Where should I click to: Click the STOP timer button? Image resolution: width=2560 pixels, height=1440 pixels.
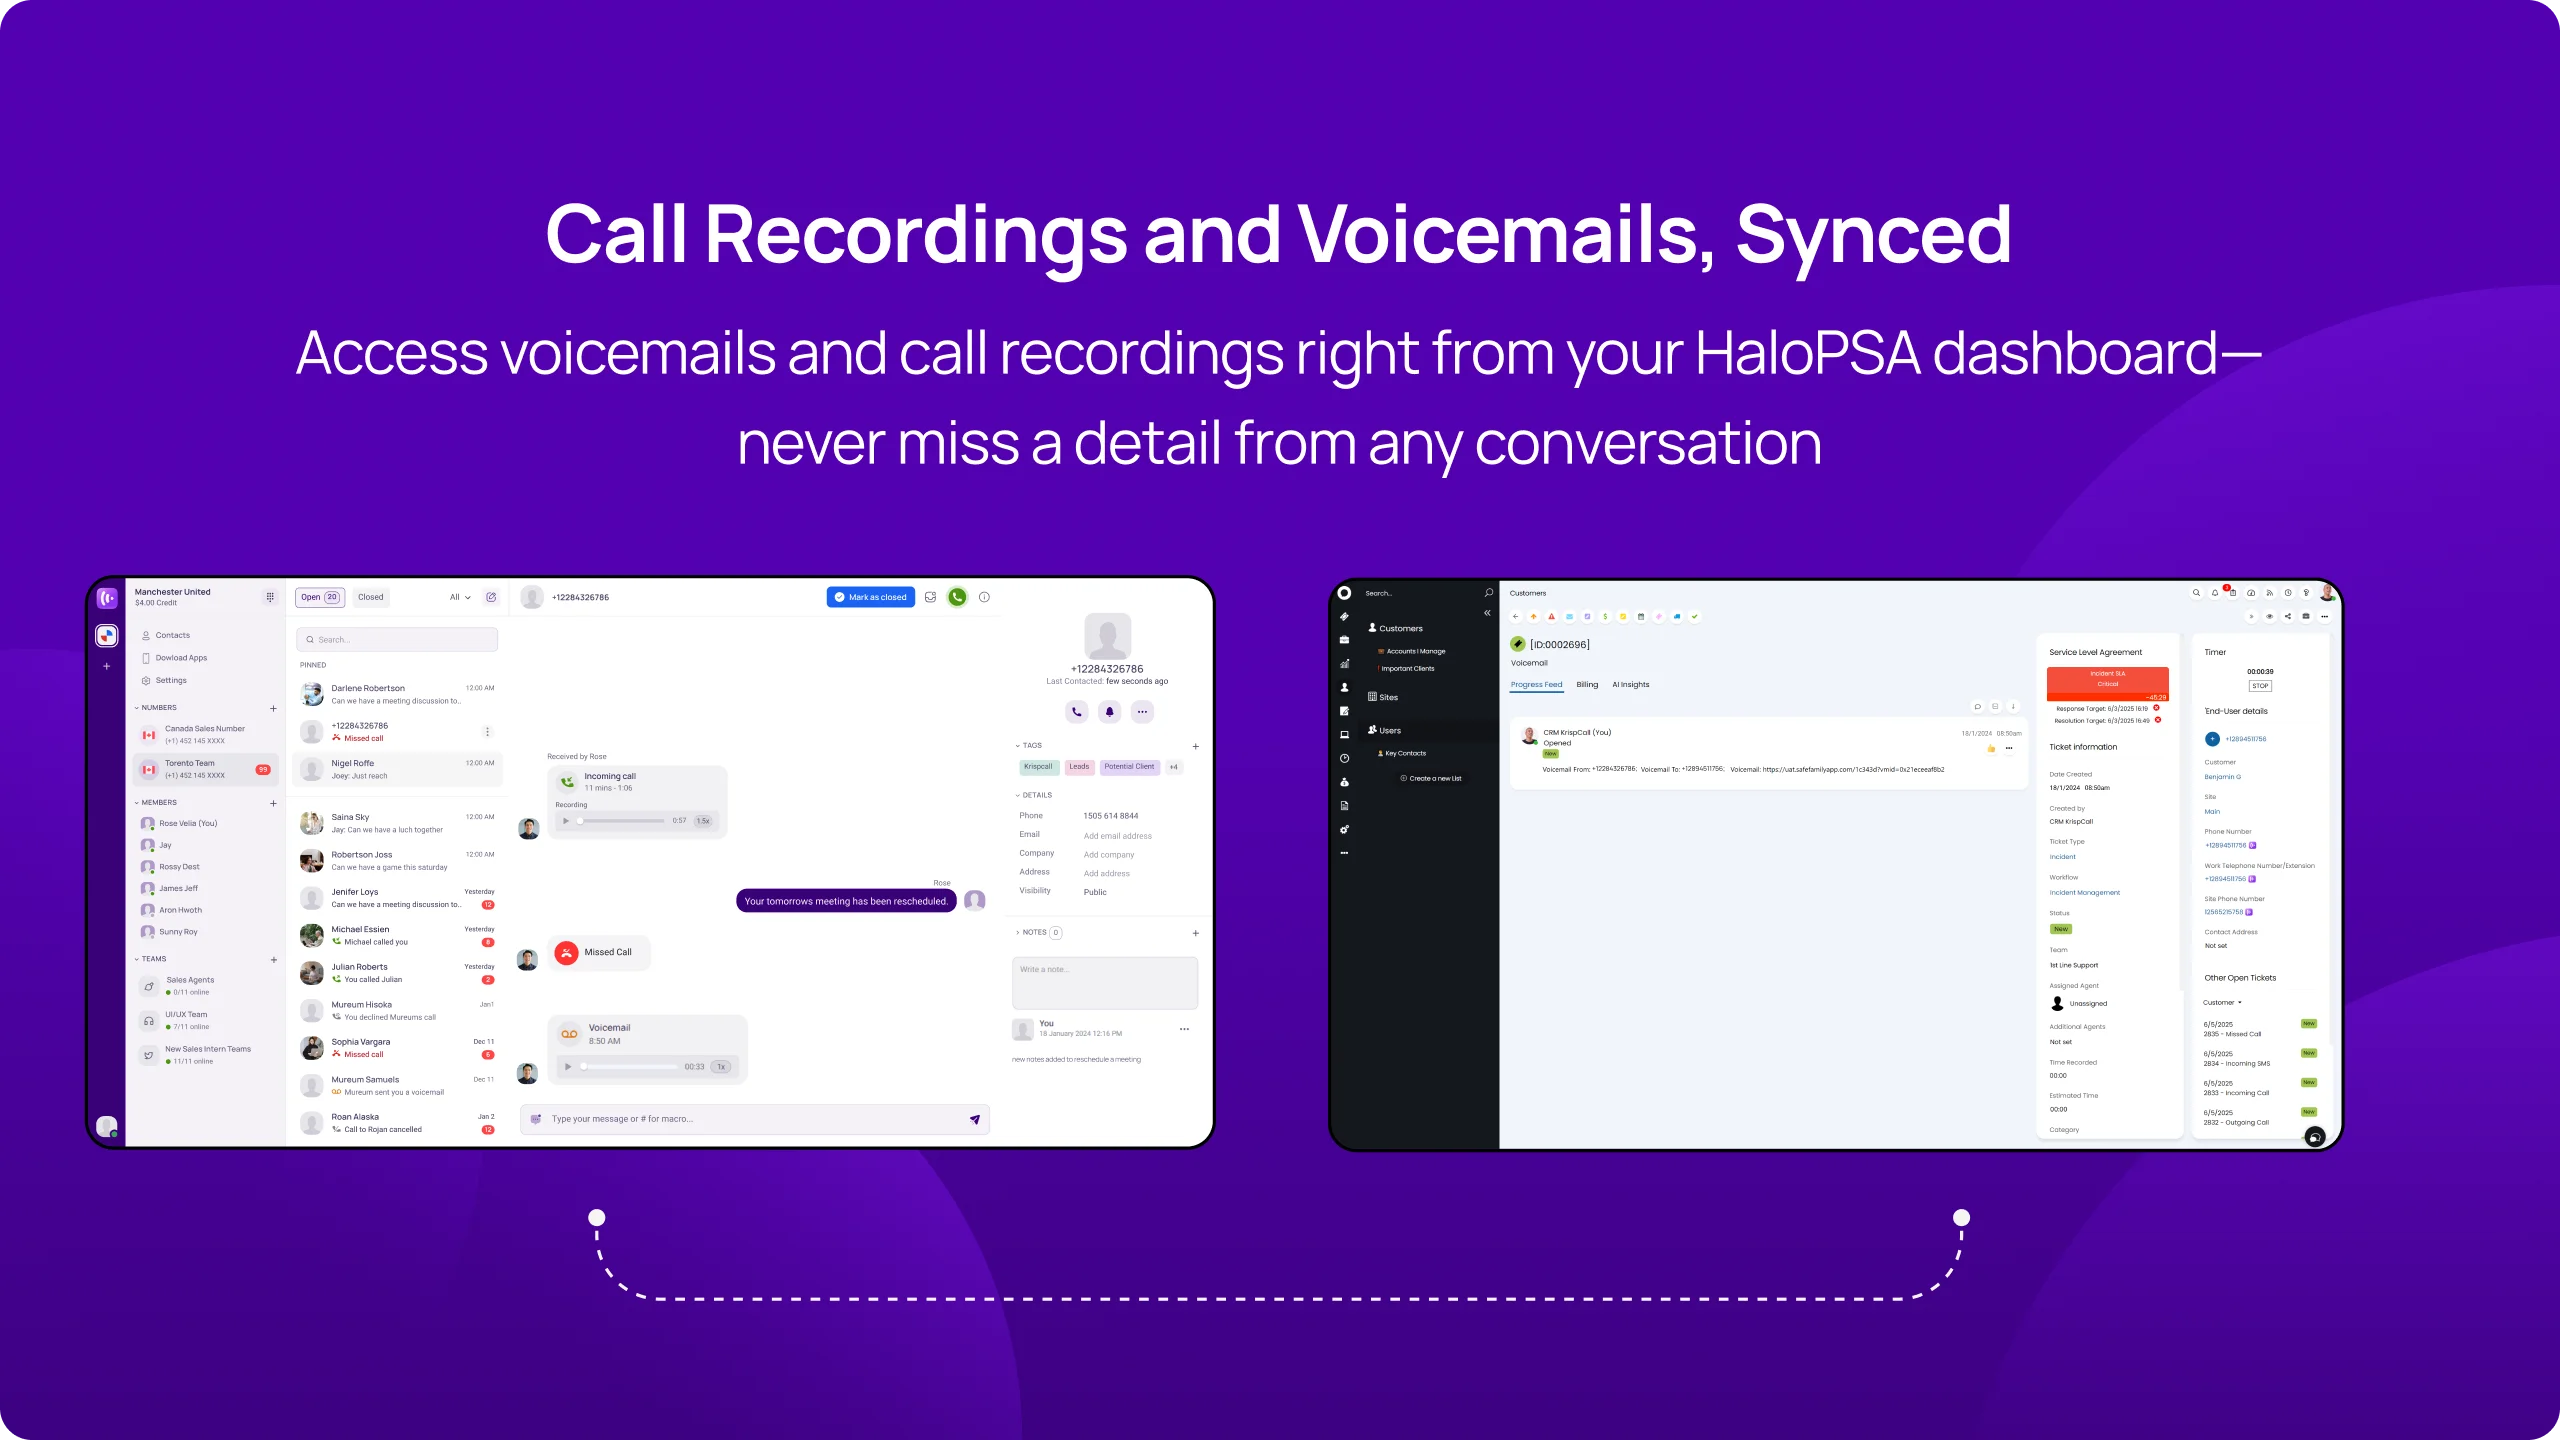2260,686
